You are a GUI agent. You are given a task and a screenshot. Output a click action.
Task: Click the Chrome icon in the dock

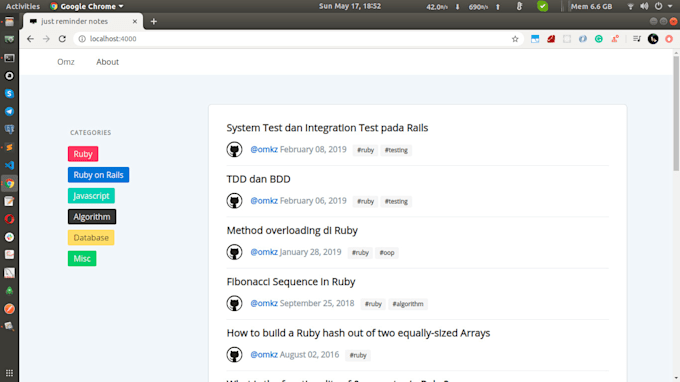coord(9,183)
